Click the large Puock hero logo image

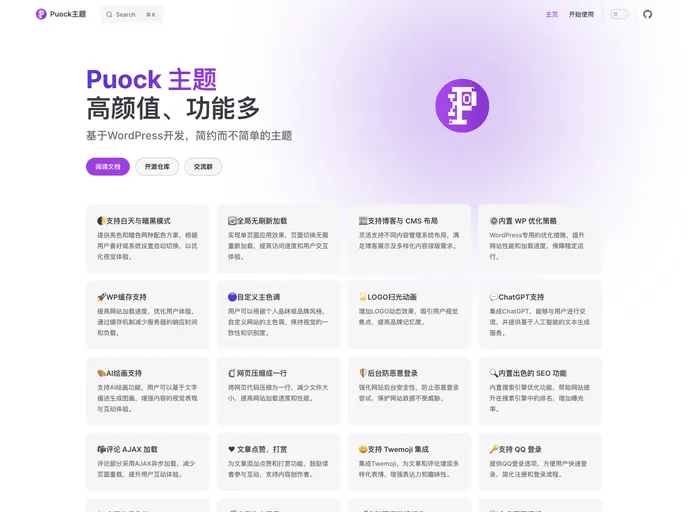coord(462,106)
